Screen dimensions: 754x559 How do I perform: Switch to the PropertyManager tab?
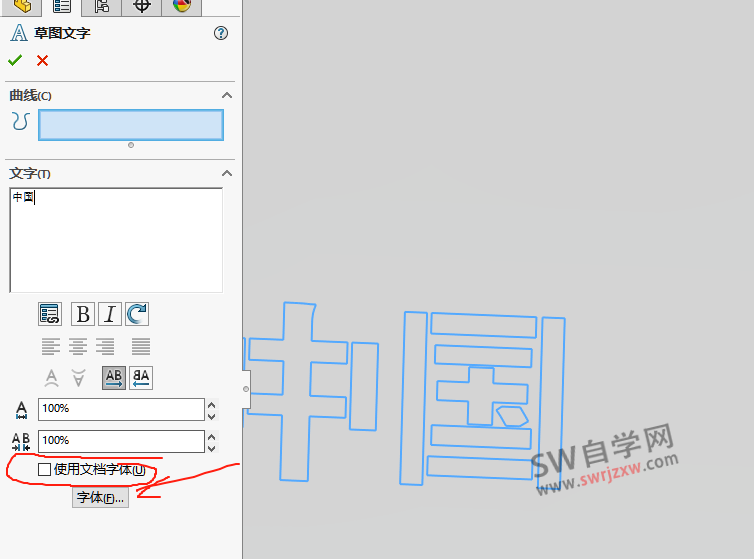point(62,7)
